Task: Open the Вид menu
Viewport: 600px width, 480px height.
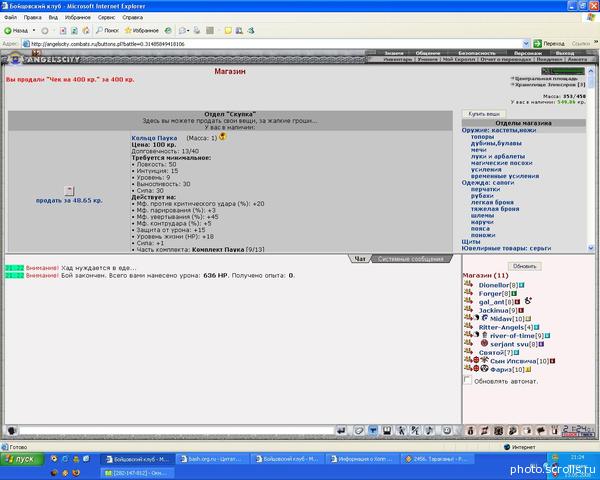Action: (x=53, y=18)
